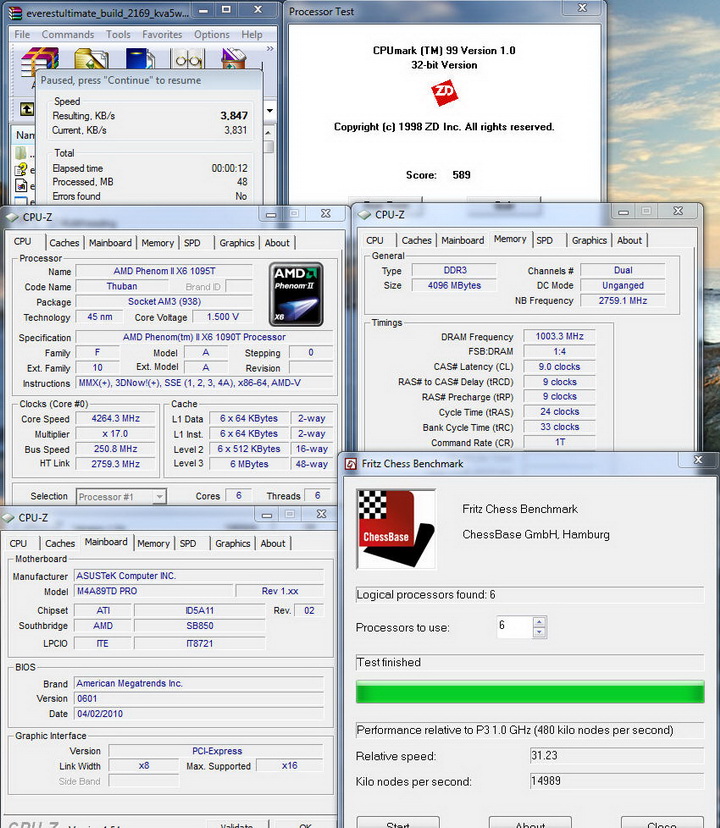
Task: Expand WinRAR toolbar overflow chevron
Action: pos(270,49)
